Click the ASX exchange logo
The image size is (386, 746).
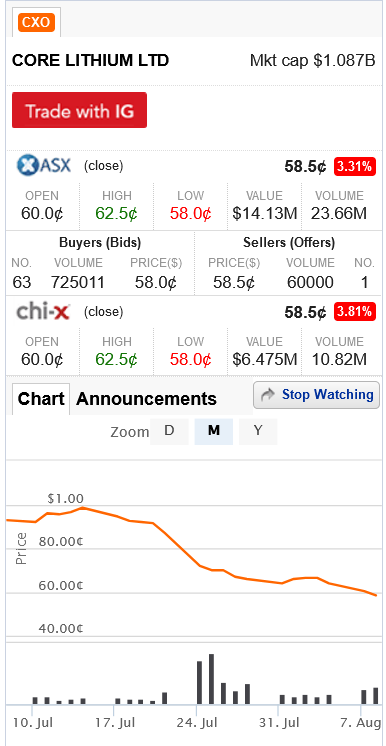coord(44,166)
